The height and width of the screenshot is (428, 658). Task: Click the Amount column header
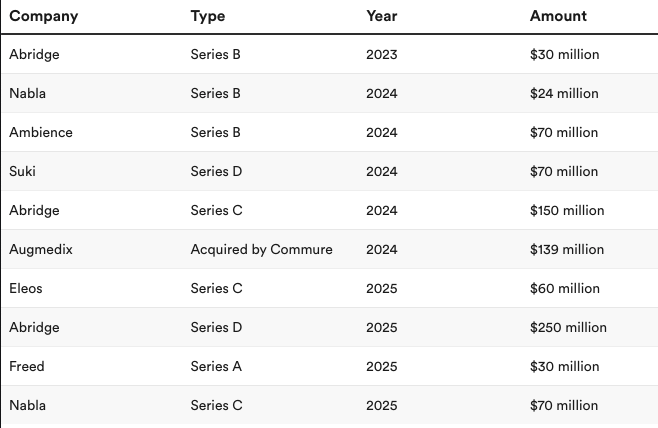pos(558,16)
